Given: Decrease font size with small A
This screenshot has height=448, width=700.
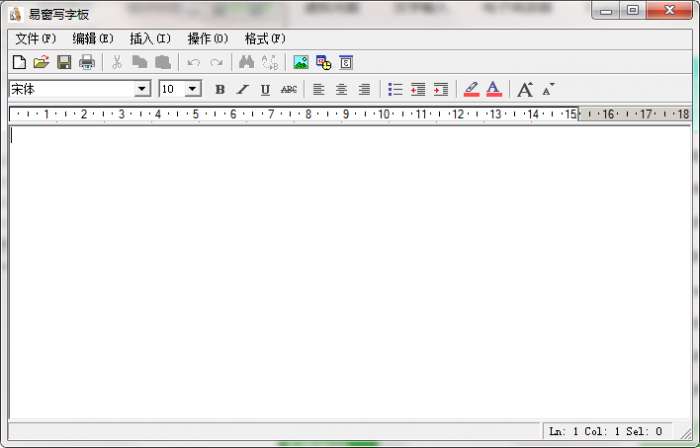Looking at the screenshot, I should pos(548,90).
